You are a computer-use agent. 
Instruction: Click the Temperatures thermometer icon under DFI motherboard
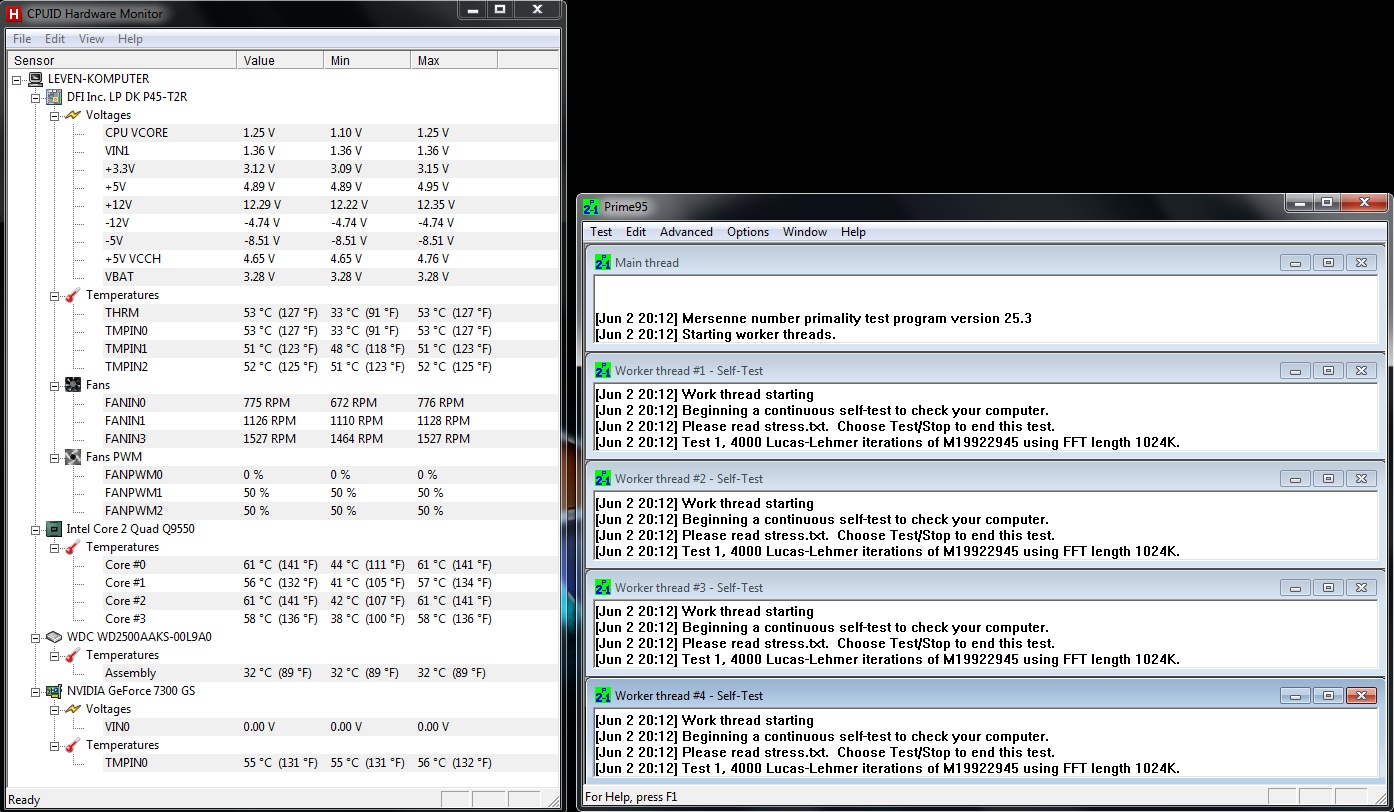[x=73, y=295]
